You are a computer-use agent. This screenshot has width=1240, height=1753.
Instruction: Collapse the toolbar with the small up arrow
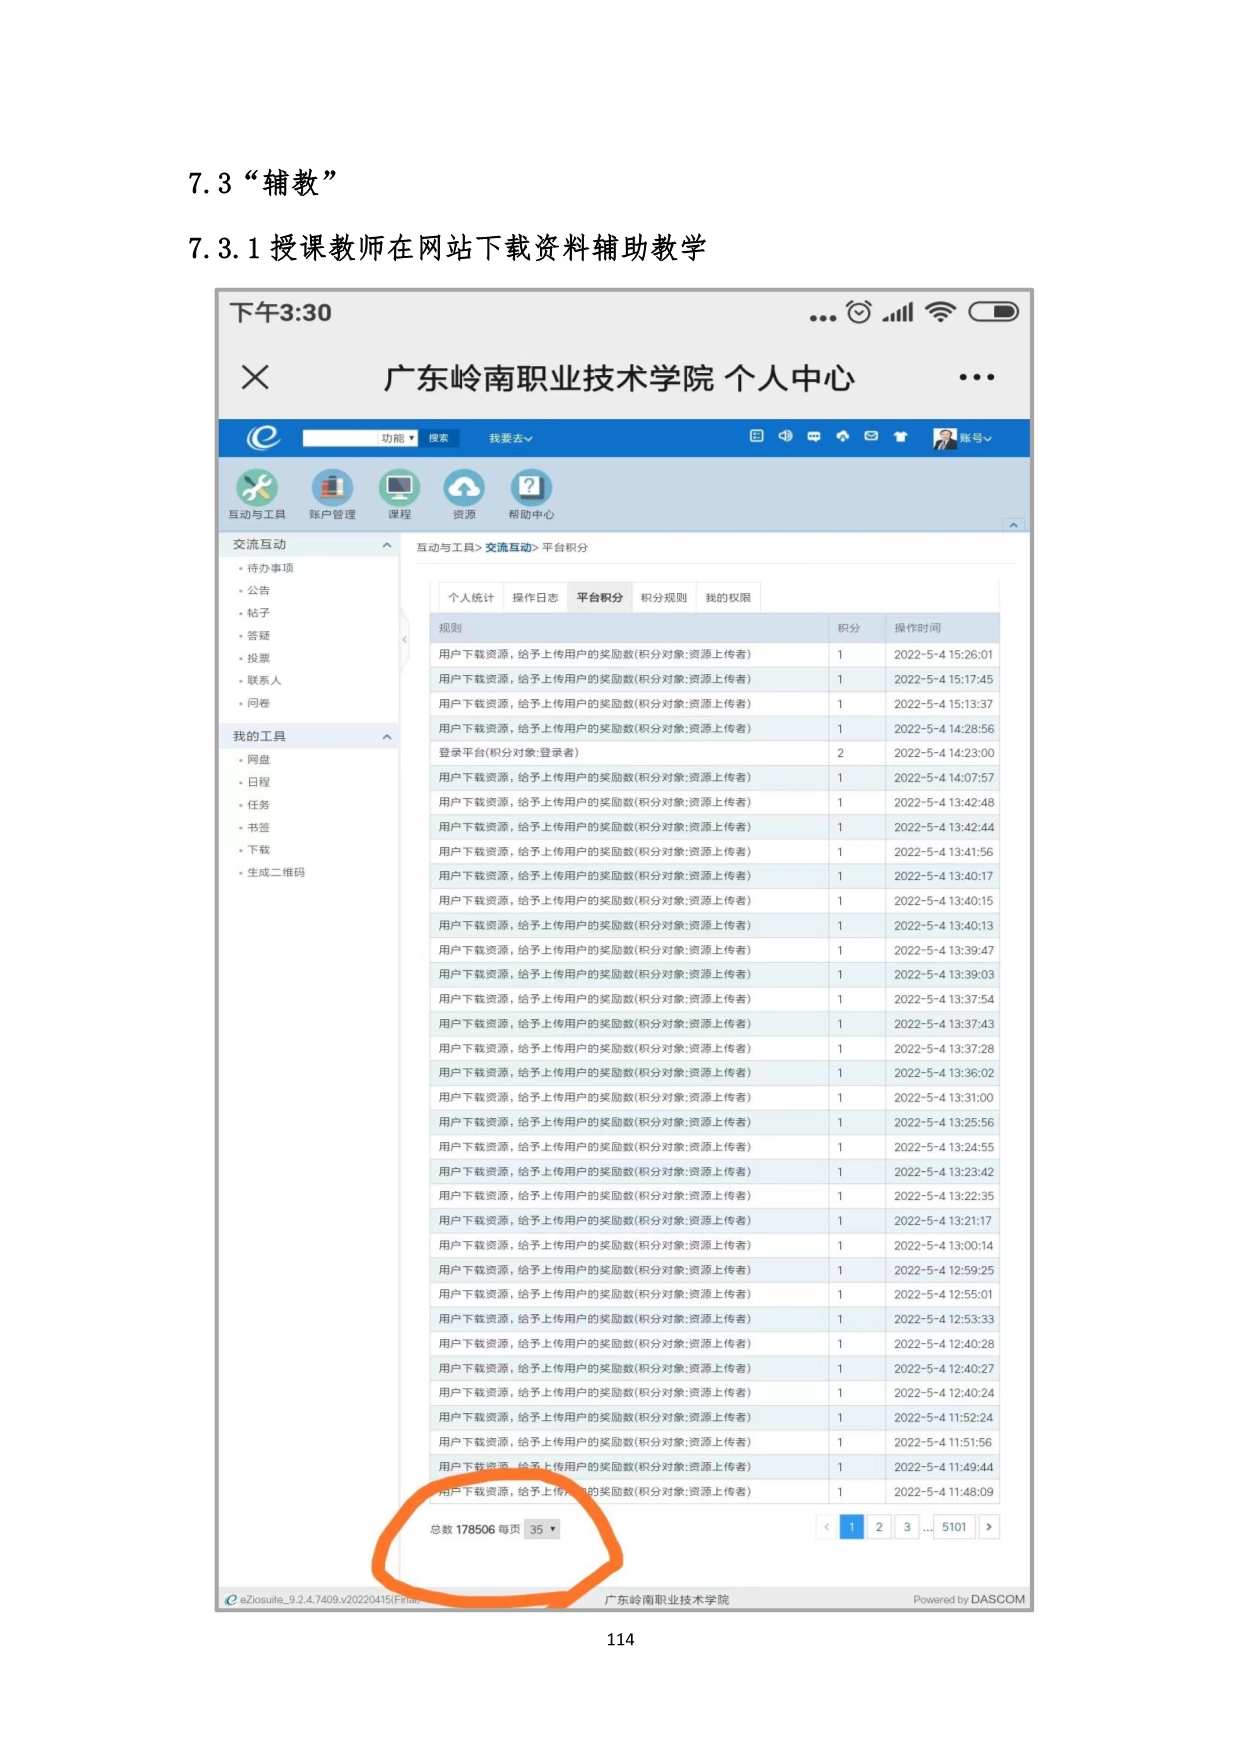point(1013,524)
